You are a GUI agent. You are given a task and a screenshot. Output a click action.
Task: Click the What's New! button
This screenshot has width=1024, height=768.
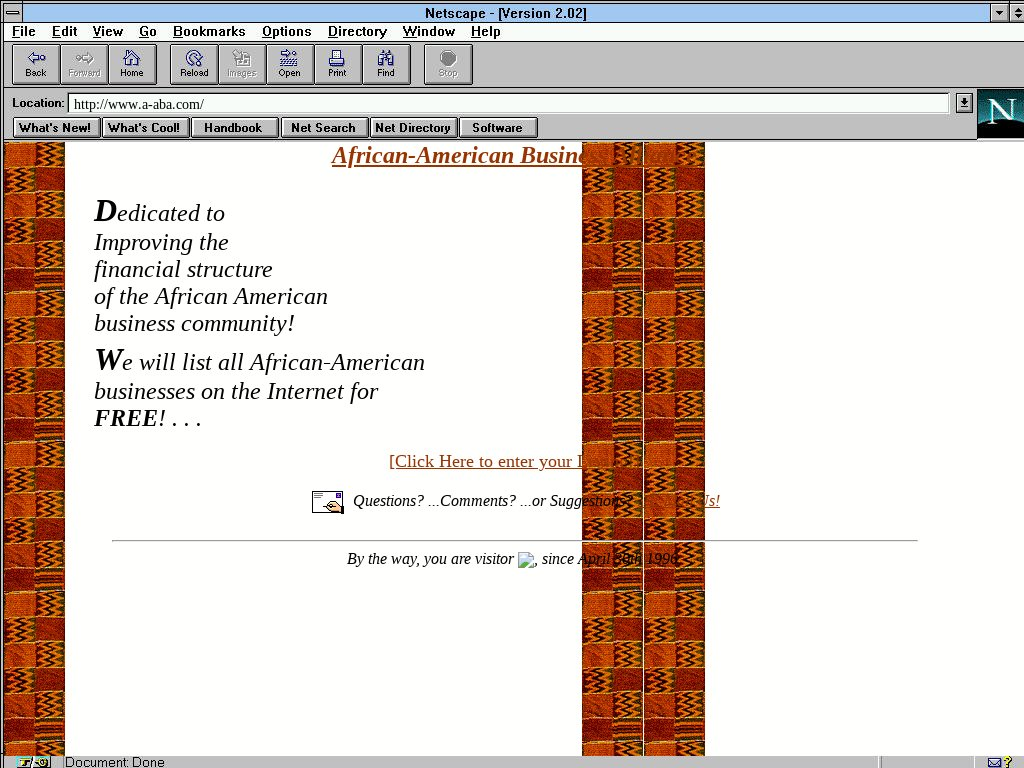point(55,128)
